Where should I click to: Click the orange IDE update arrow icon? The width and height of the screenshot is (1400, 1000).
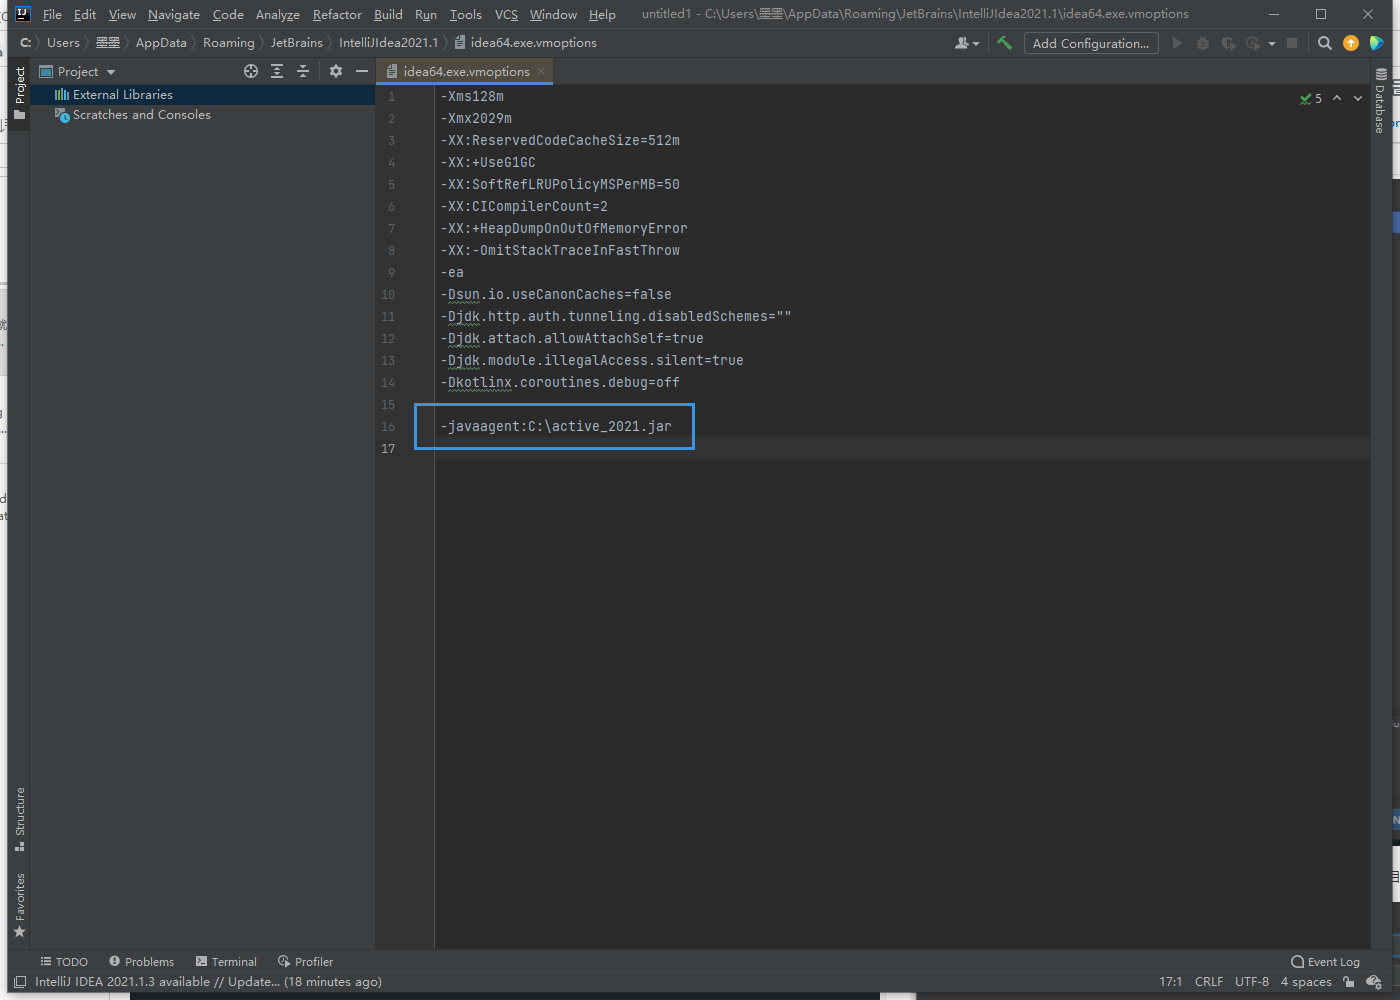coord(1351,43)
